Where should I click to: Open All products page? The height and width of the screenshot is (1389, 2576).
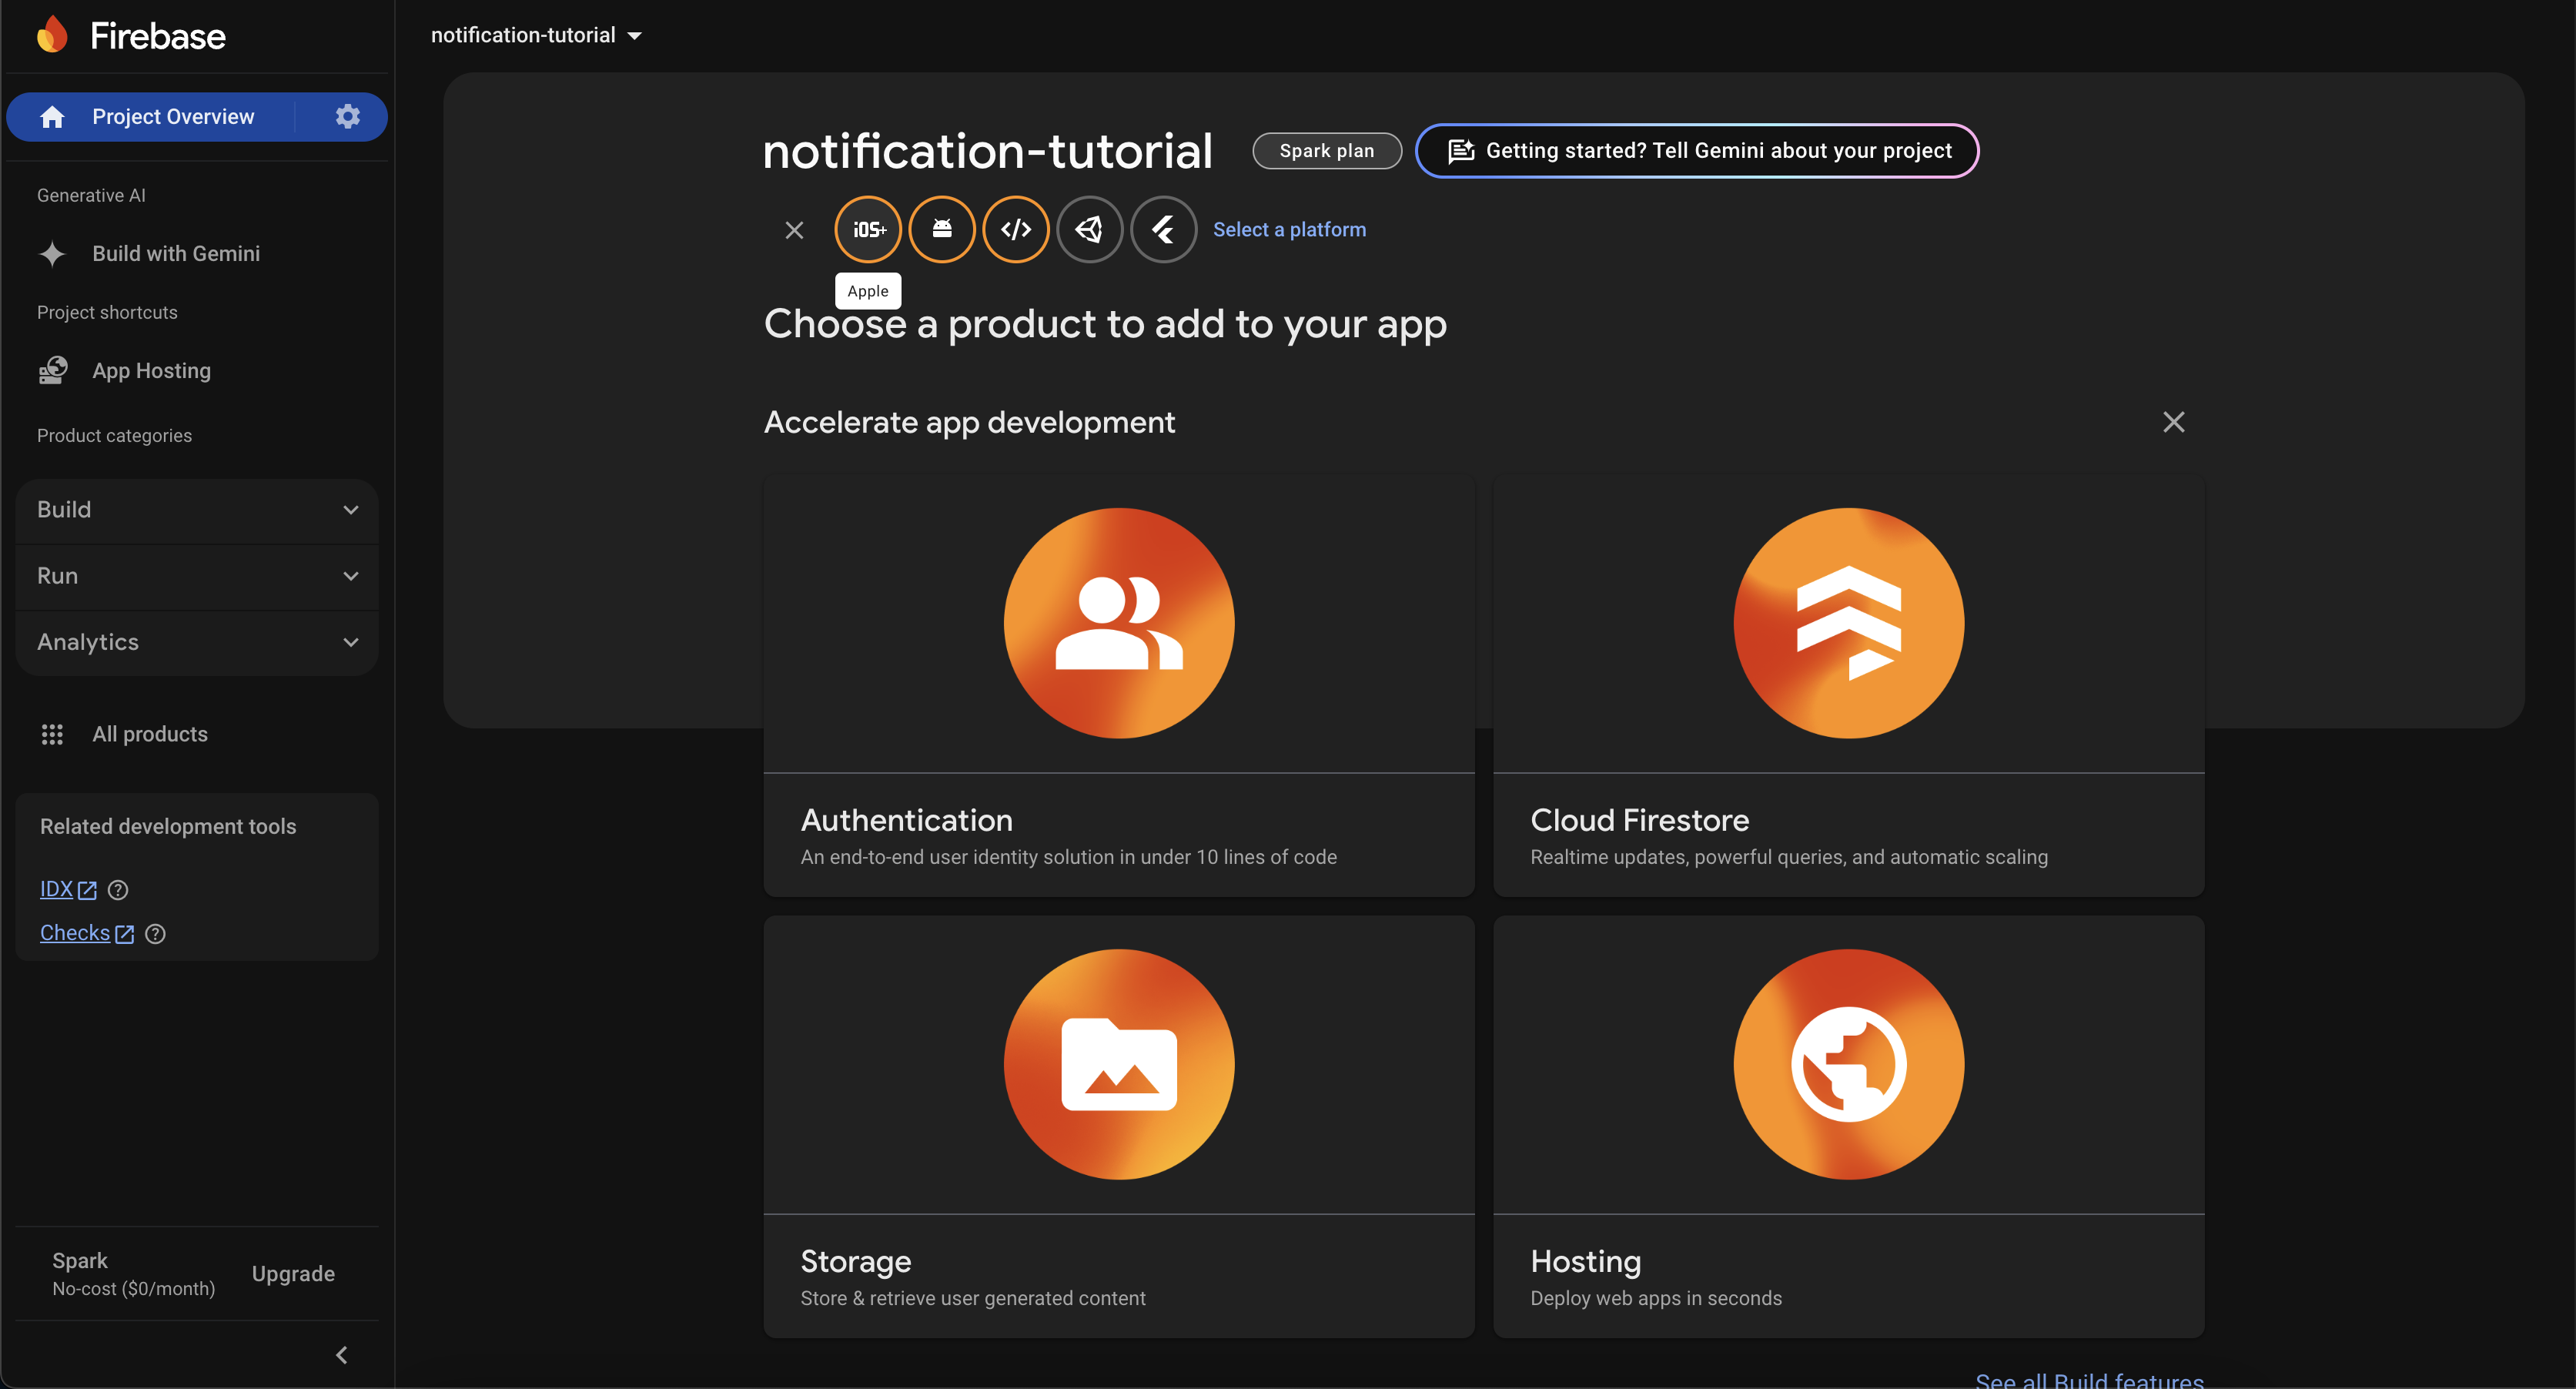tap(150, 735)
